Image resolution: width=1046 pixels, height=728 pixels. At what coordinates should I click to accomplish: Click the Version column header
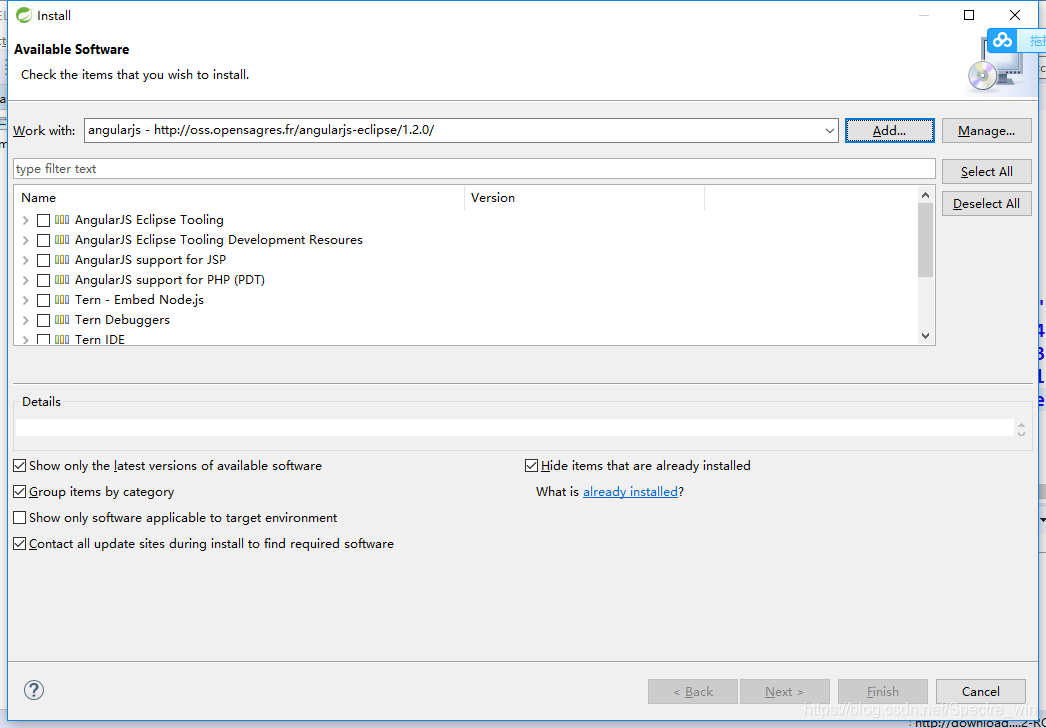(584, 198)
